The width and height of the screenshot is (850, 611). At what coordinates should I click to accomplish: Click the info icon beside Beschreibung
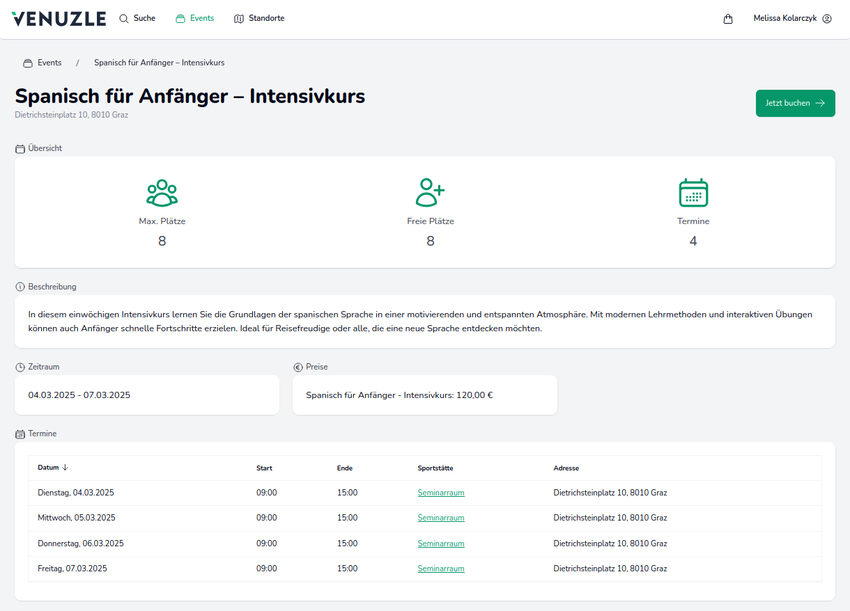18,286
